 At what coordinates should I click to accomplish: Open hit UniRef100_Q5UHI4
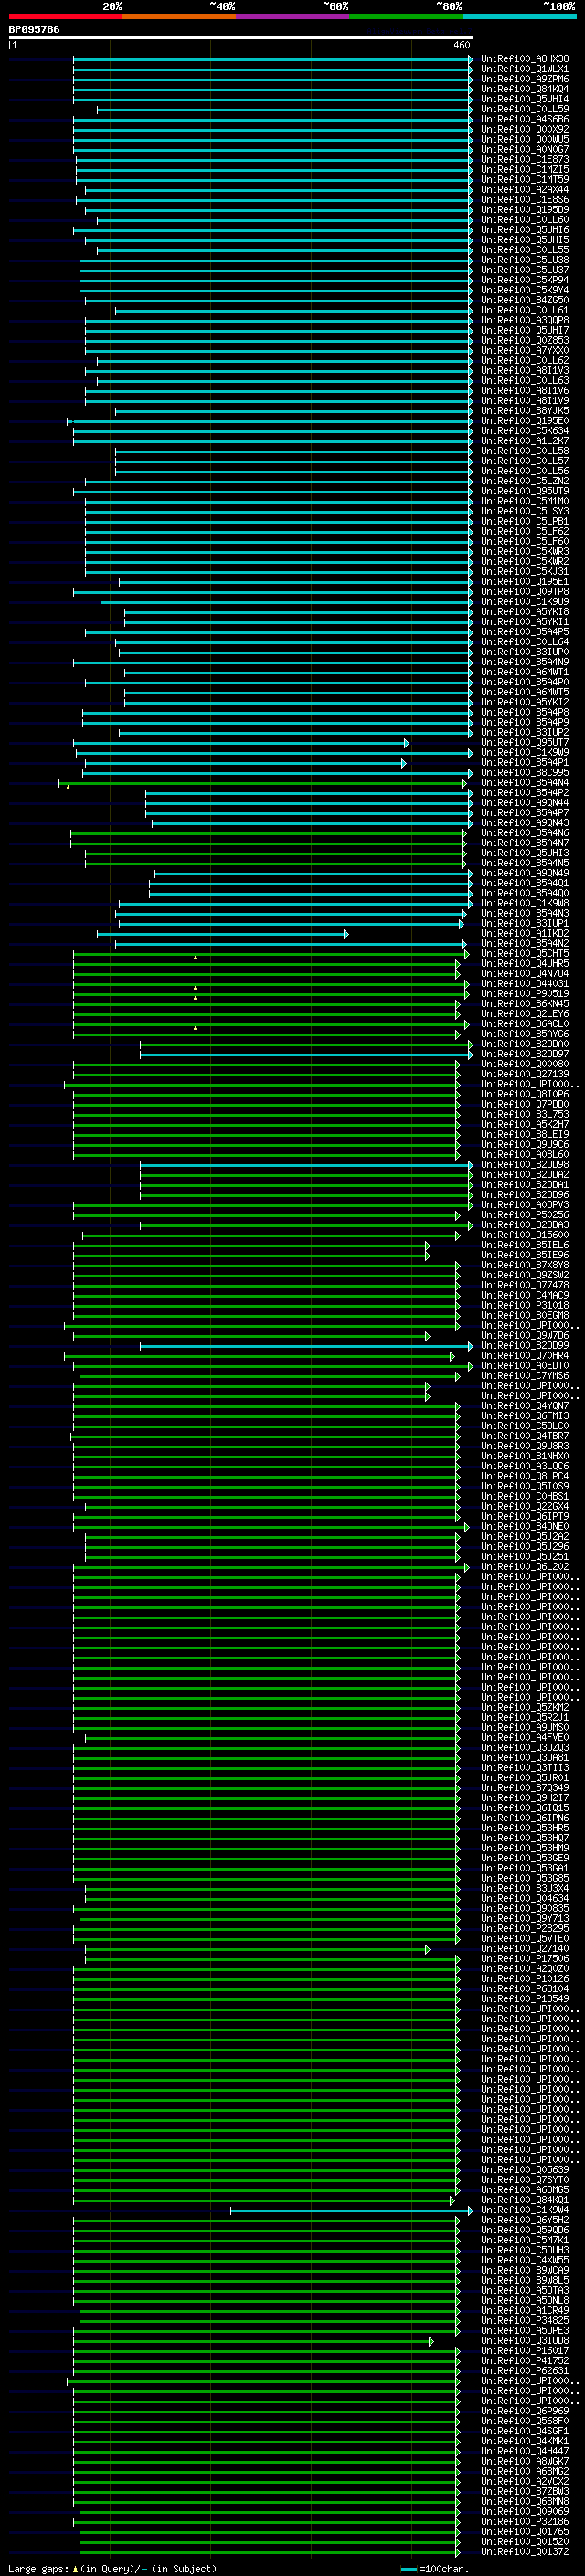525,99
